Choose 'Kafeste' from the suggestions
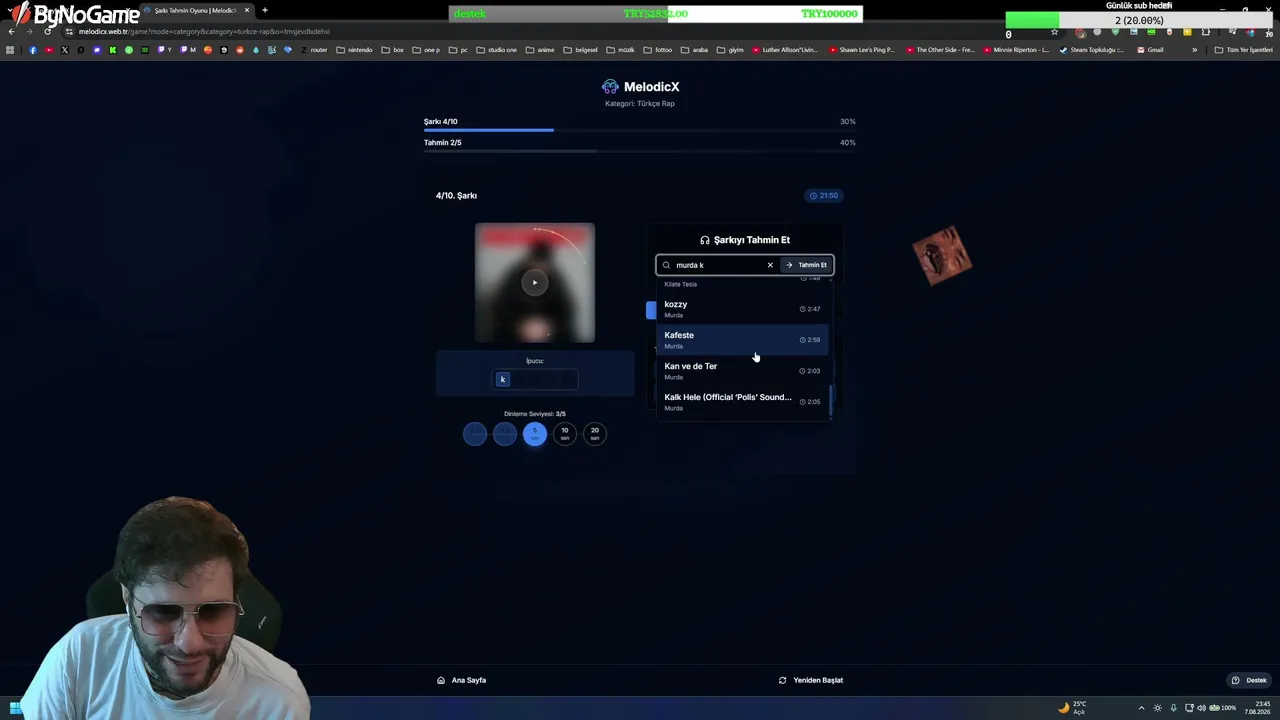Viewport: 1280px width, 720px height. pos(742,340)
